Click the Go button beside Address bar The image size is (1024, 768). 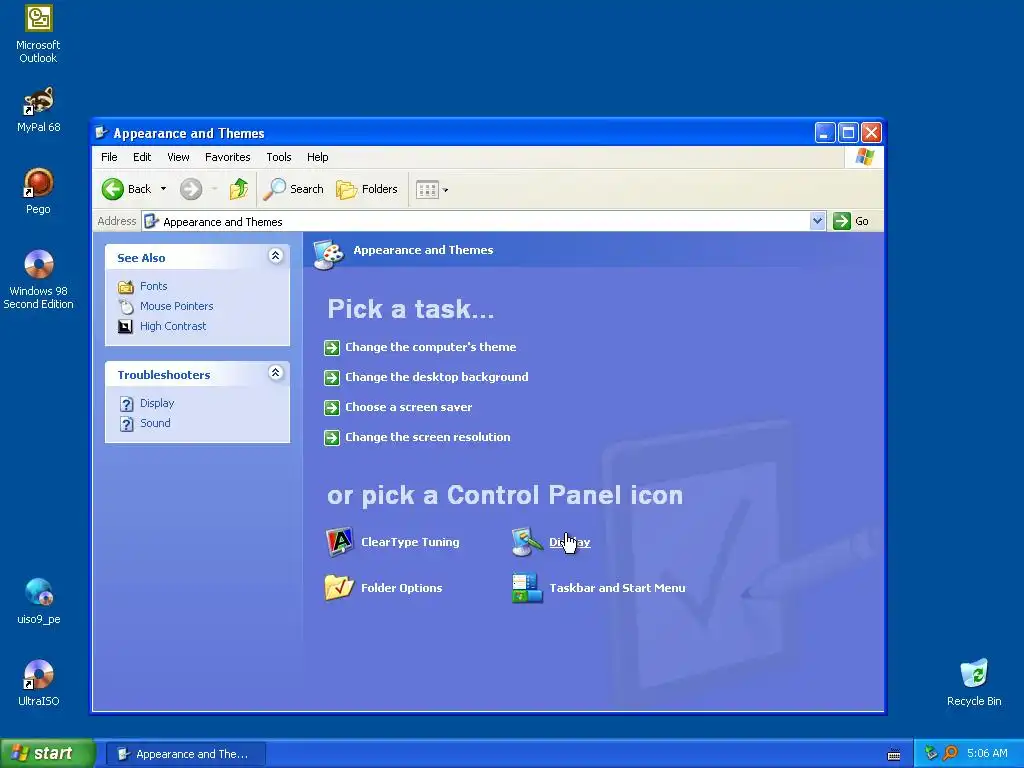tap(852, 221)
